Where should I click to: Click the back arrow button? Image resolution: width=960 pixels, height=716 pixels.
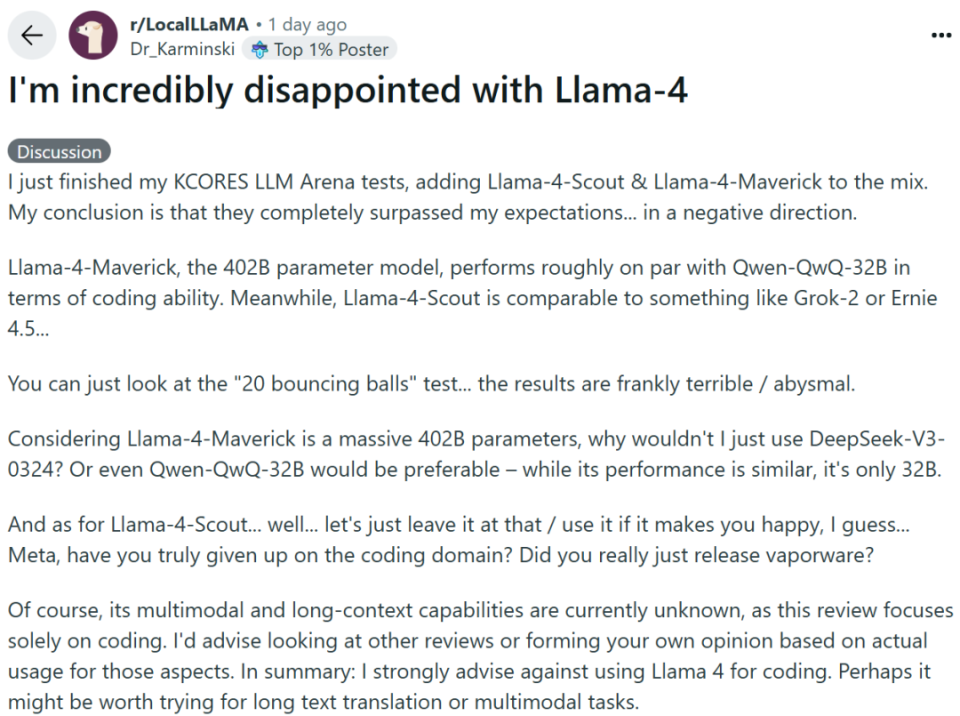[x=32, y=36]
